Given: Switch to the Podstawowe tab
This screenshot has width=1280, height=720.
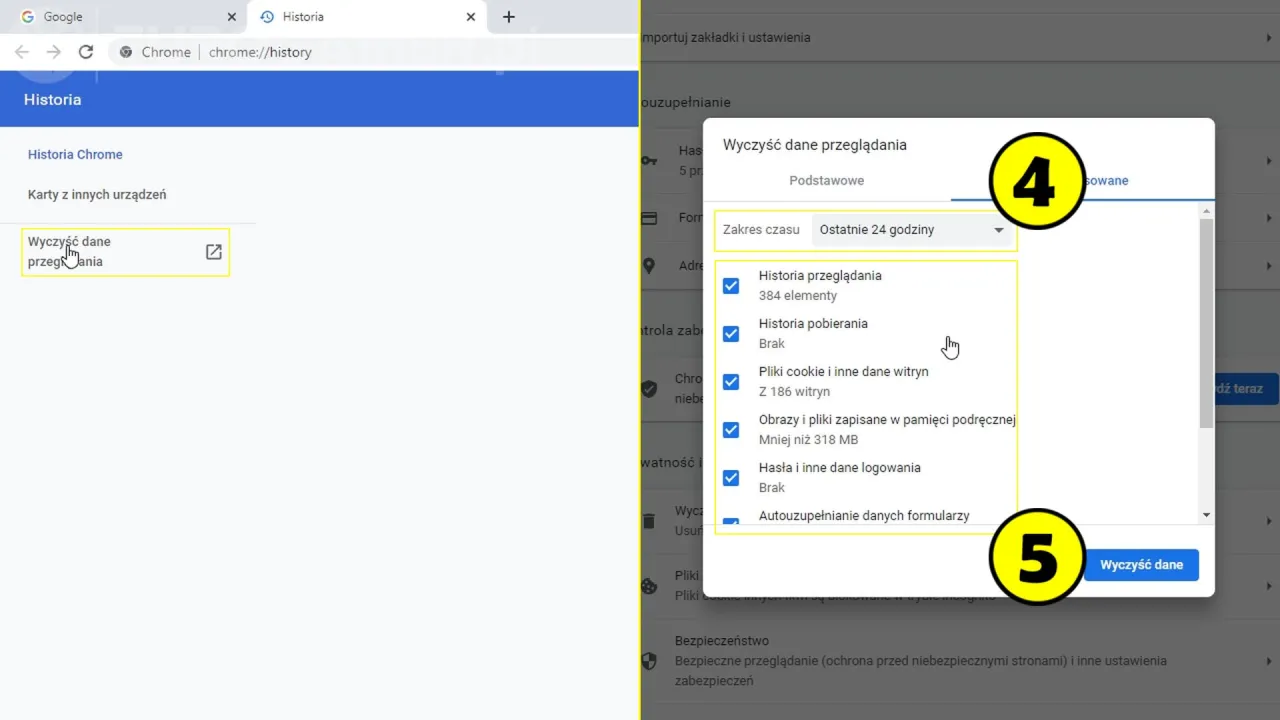Looking at the screenshot, I should coord(826,181).
